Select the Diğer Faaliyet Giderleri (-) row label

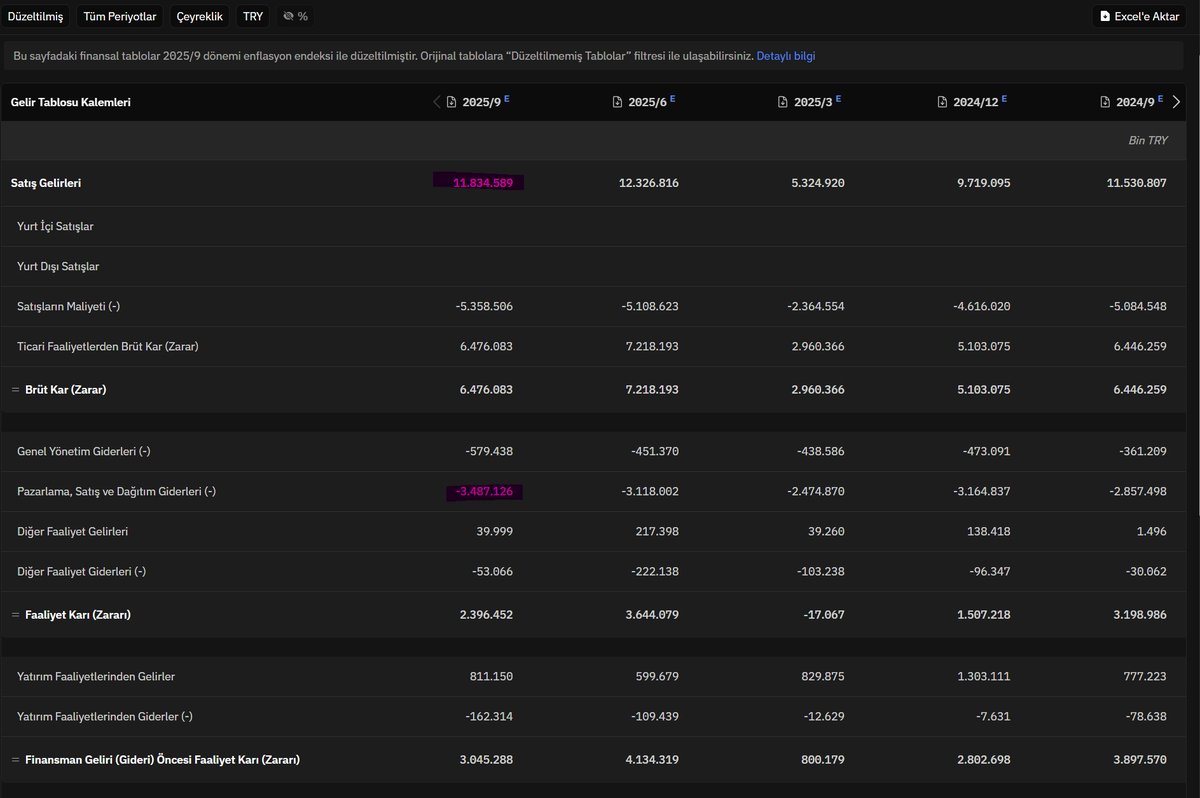tap(82, 571)
